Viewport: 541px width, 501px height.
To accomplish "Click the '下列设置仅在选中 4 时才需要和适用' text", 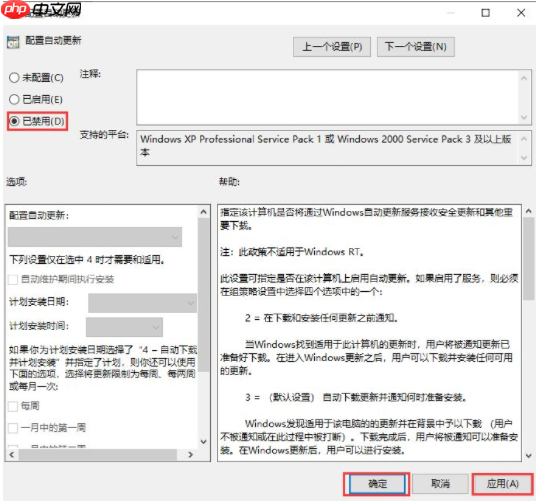I will [x=87, y=259].
